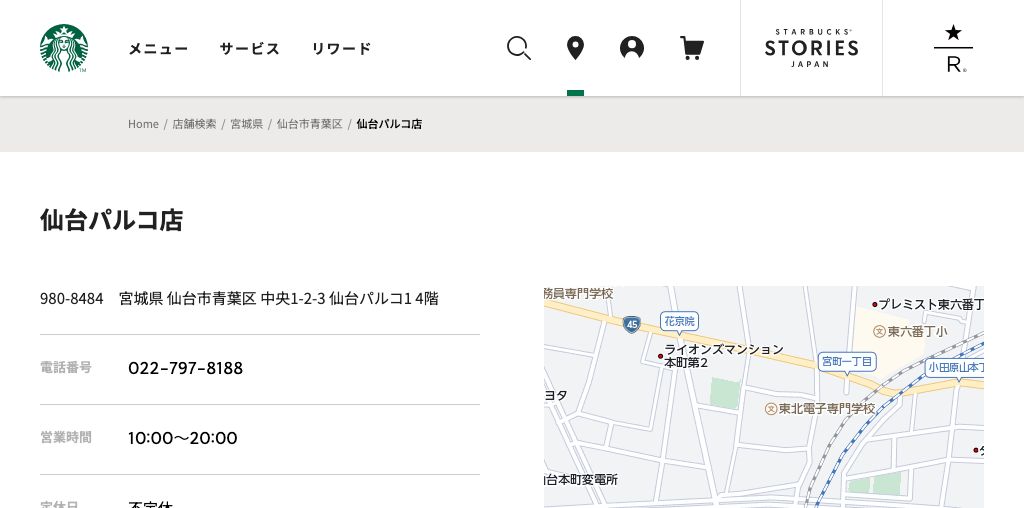Click the Starbucks siren logo

(63, 48)
